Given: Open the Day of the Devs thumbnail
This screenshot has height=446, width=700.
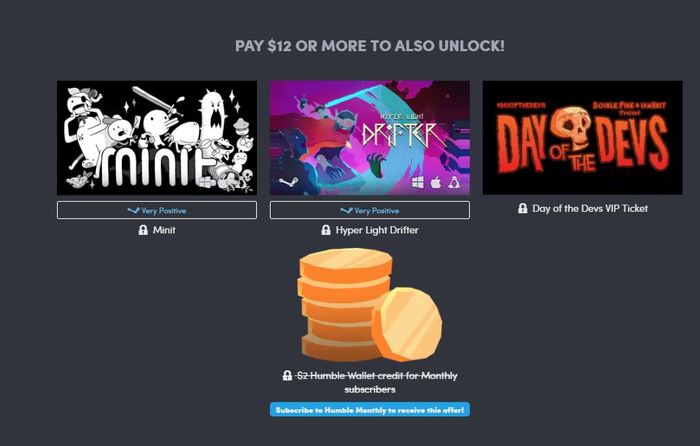Looking at the screenshot, I should 583,138.
